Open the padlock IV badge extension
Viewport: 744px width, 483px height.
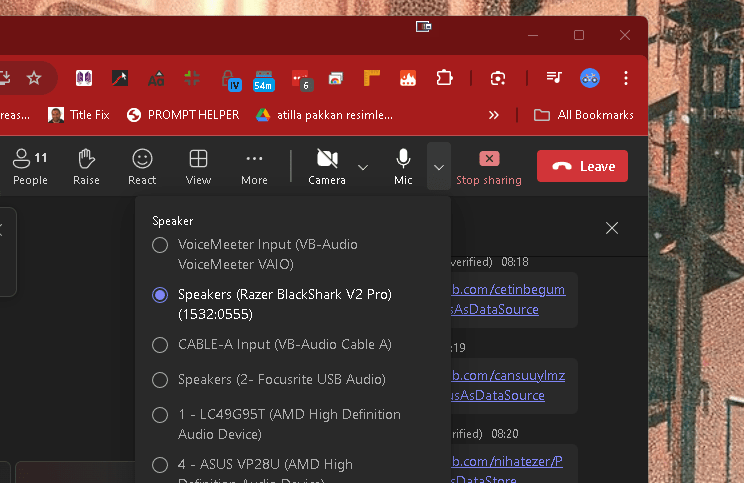tap(230, 80)
